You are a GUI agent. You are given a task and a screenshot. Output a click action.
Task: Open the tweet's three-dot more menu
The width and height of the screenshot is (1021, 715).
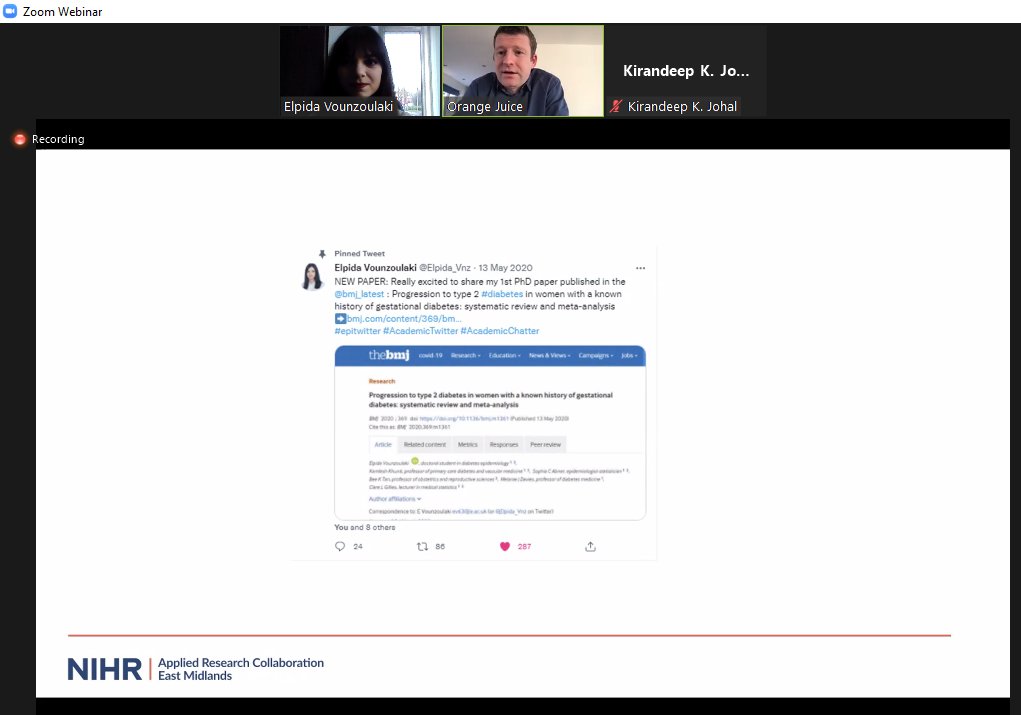coord(641,268)
